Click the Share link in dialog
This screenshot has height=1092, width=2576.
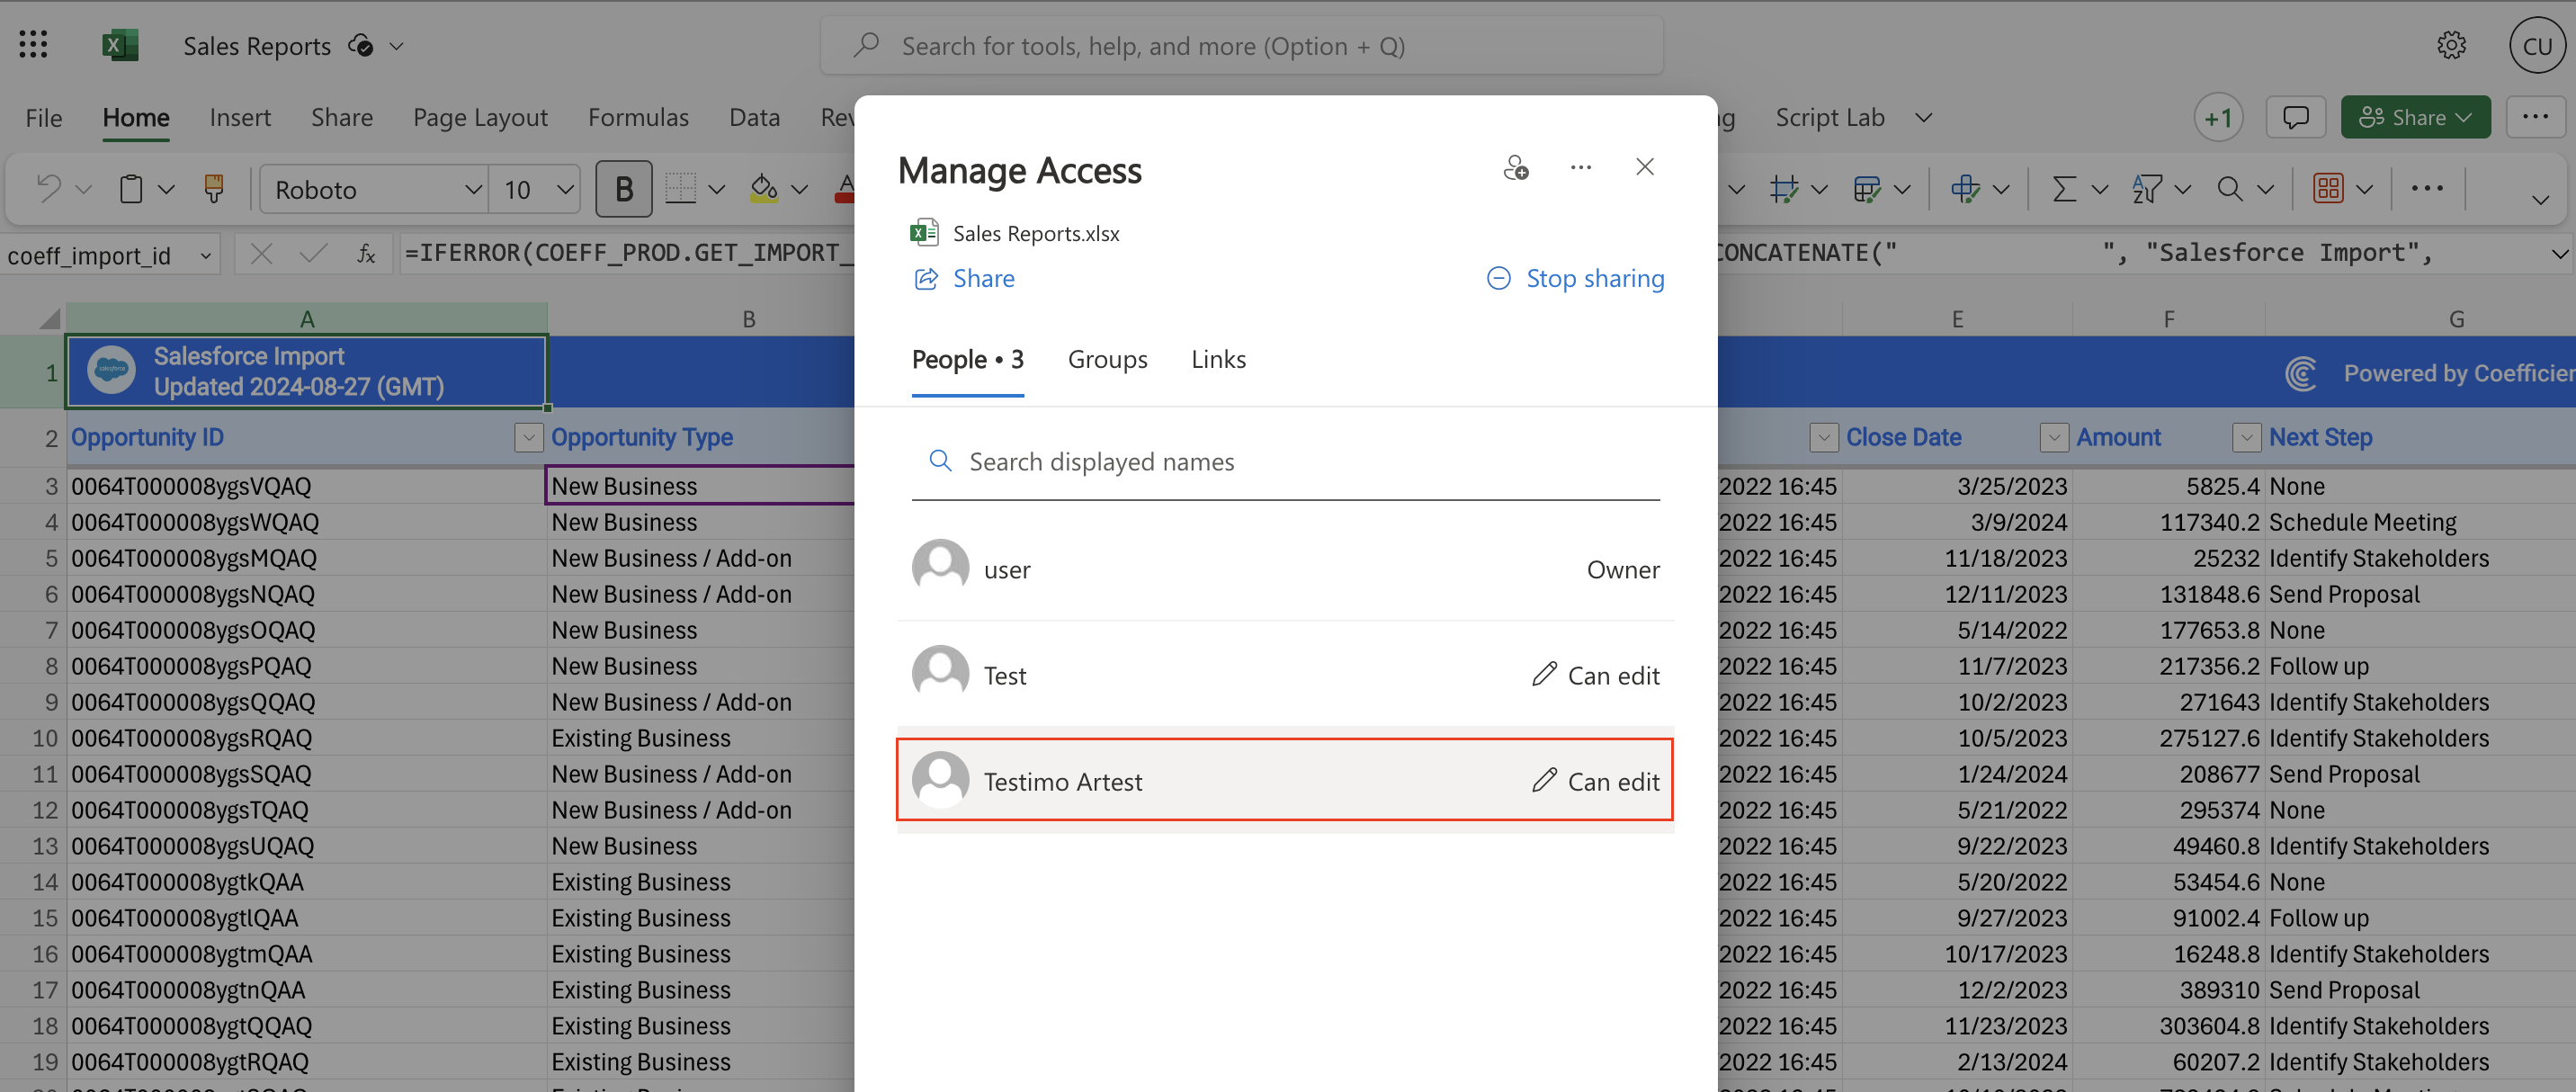964,279
